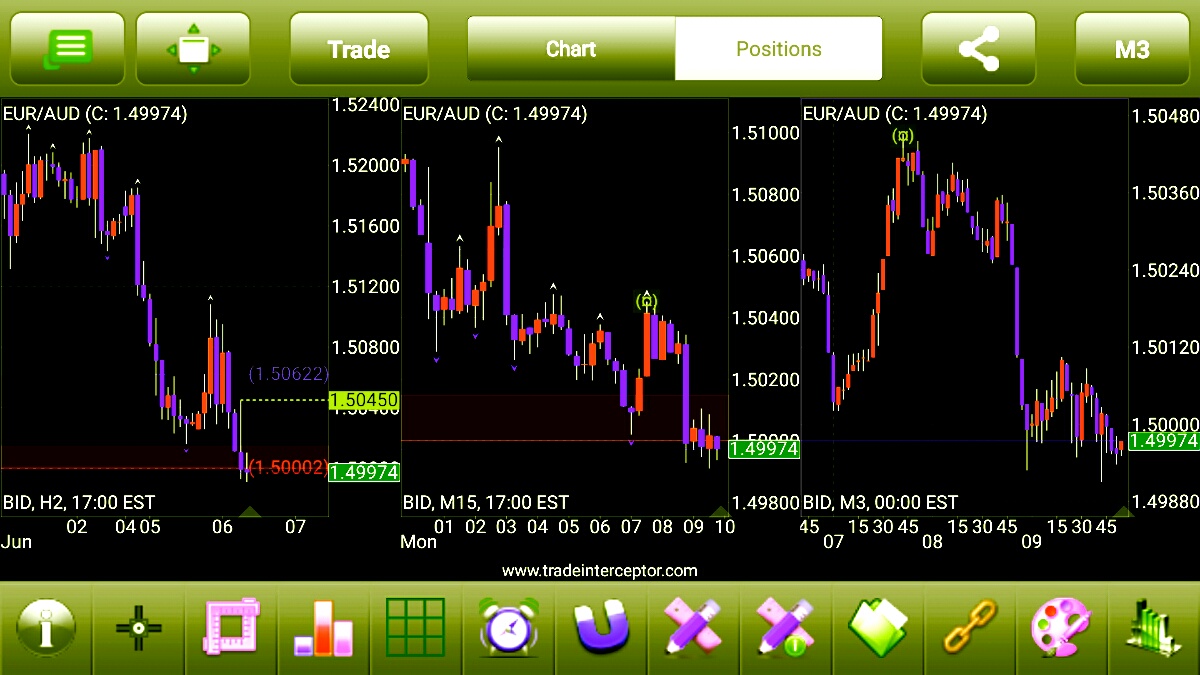1200x675 pixels.
Task: Click the 1.51000 price axis label
Action: 766,132
